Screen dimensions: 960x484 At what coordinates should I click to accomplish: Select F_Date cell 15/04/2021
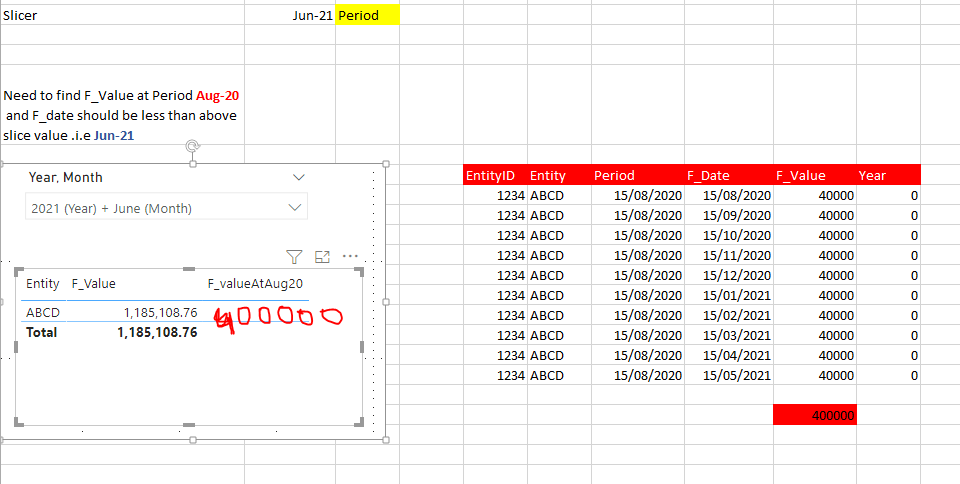point(729,355)
